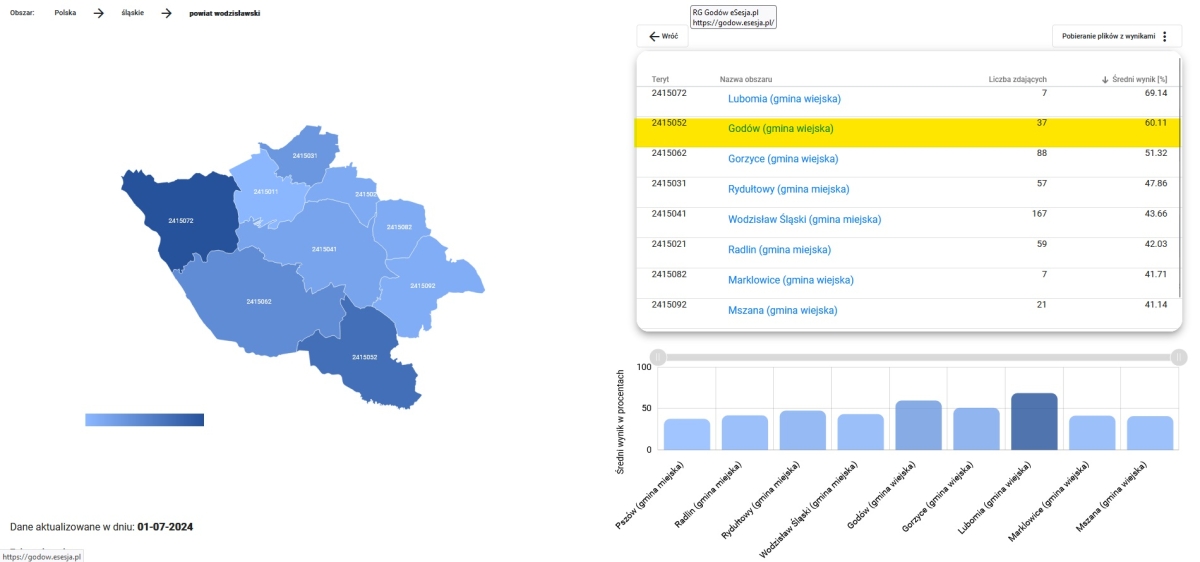Click Teryt code 2415052 in table
Screen dimensions: 1200x562
pos(669,123)
